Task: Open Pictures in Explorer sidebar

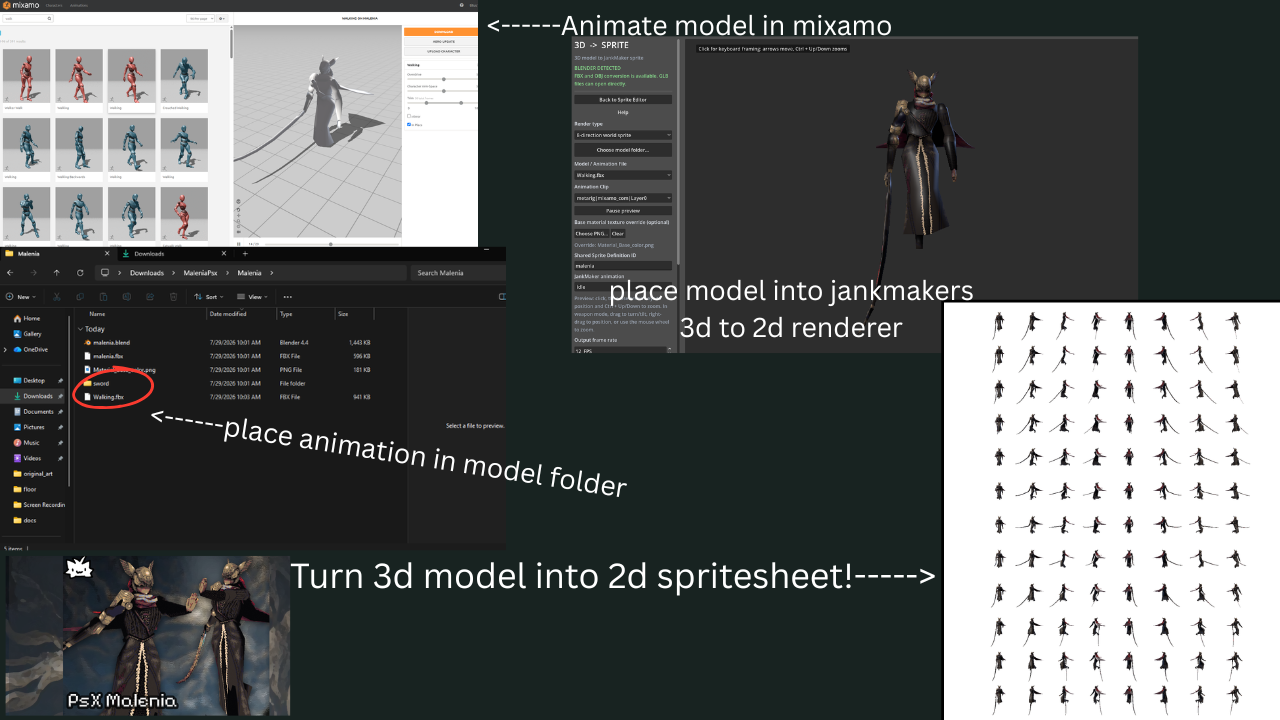Action: point(29,427)
